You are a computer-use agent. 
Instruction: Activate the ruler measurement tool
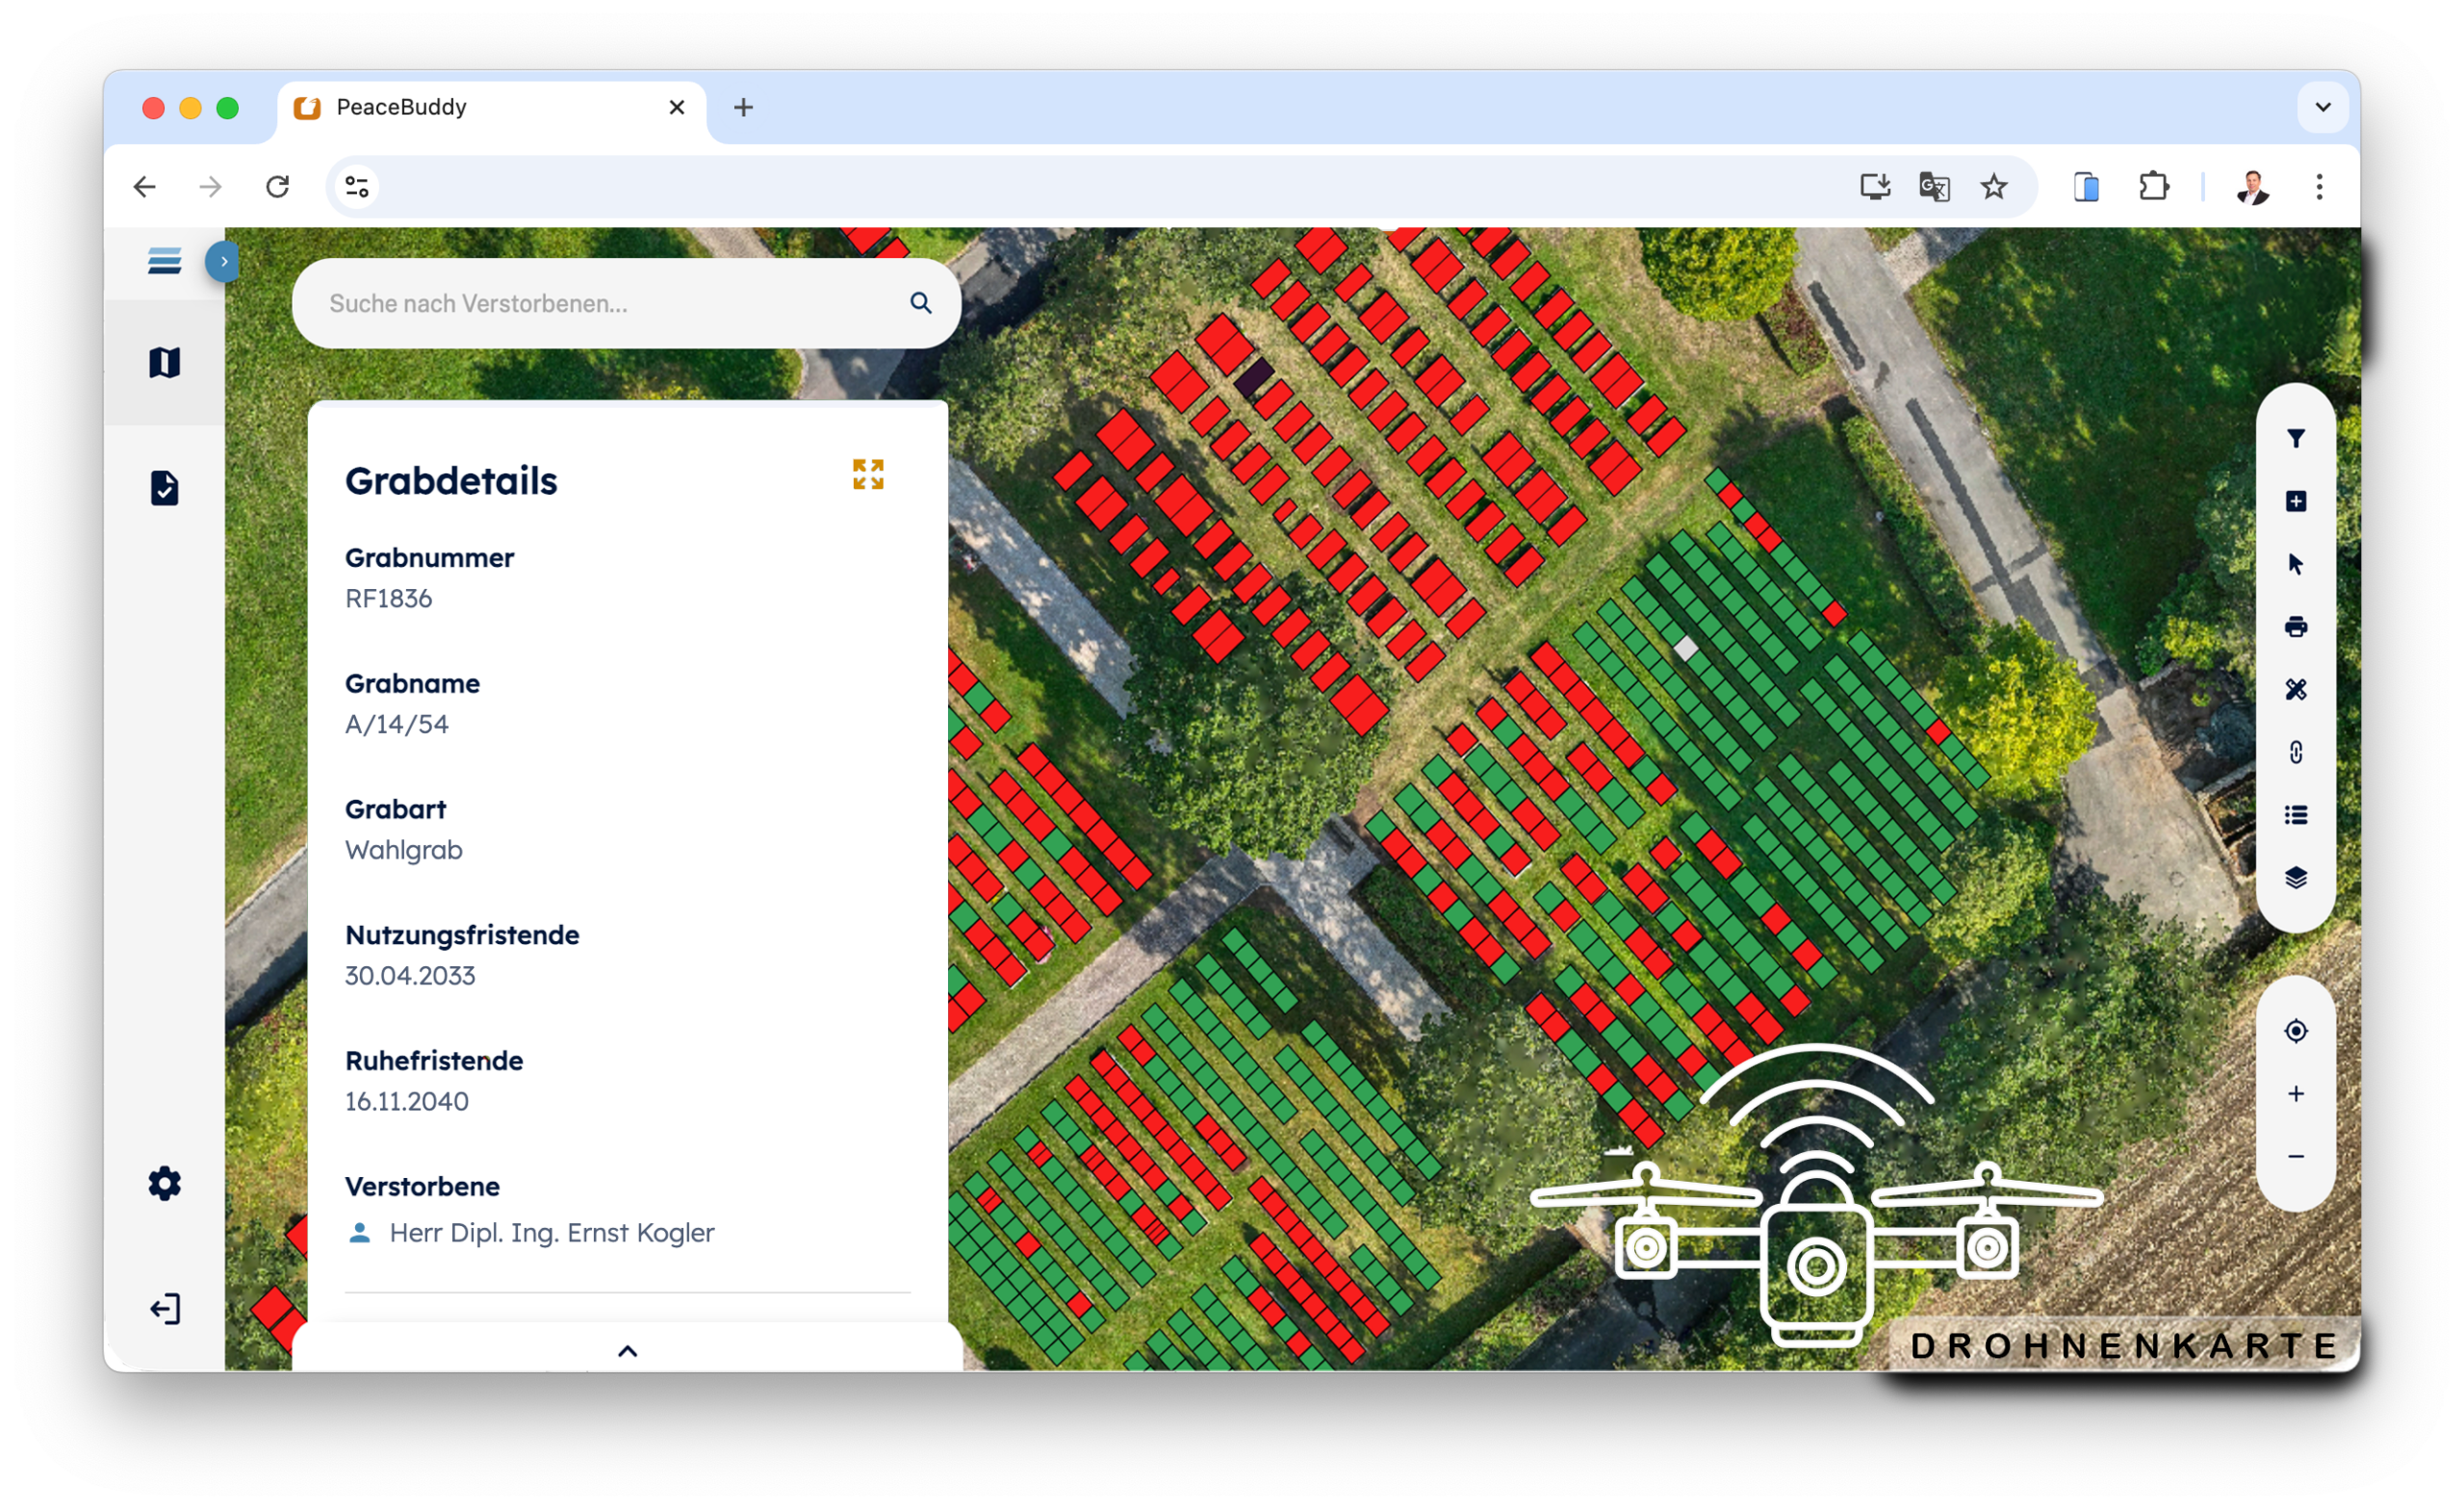point(2295,690)
